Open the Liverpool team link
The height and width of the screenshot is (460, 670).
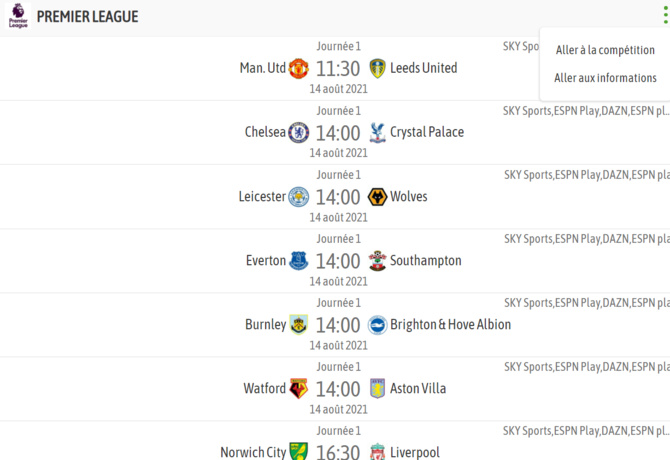coord(414,452)
